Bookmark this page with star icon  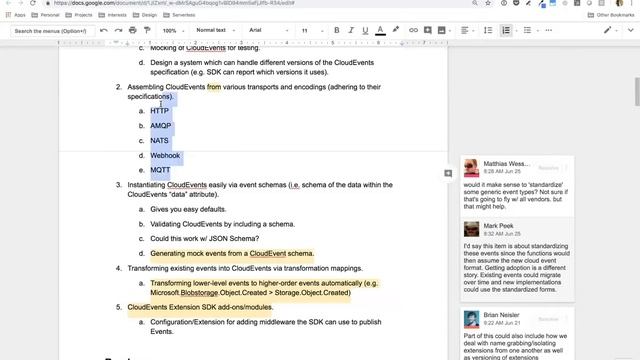[488, 3]
